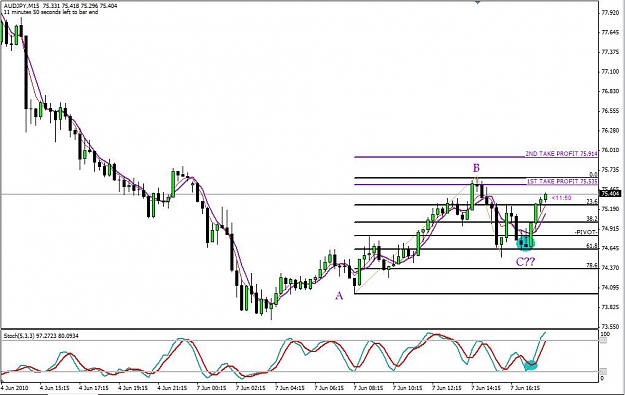Screen dimensions: 625x395
Task: Click the current price tag 75.404
Action: [x=610, y=194]
